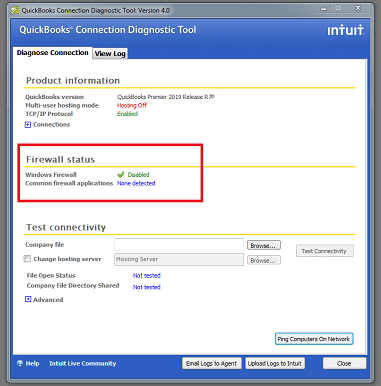
Task: Click the Company file input field
Action: pos(179,245)
